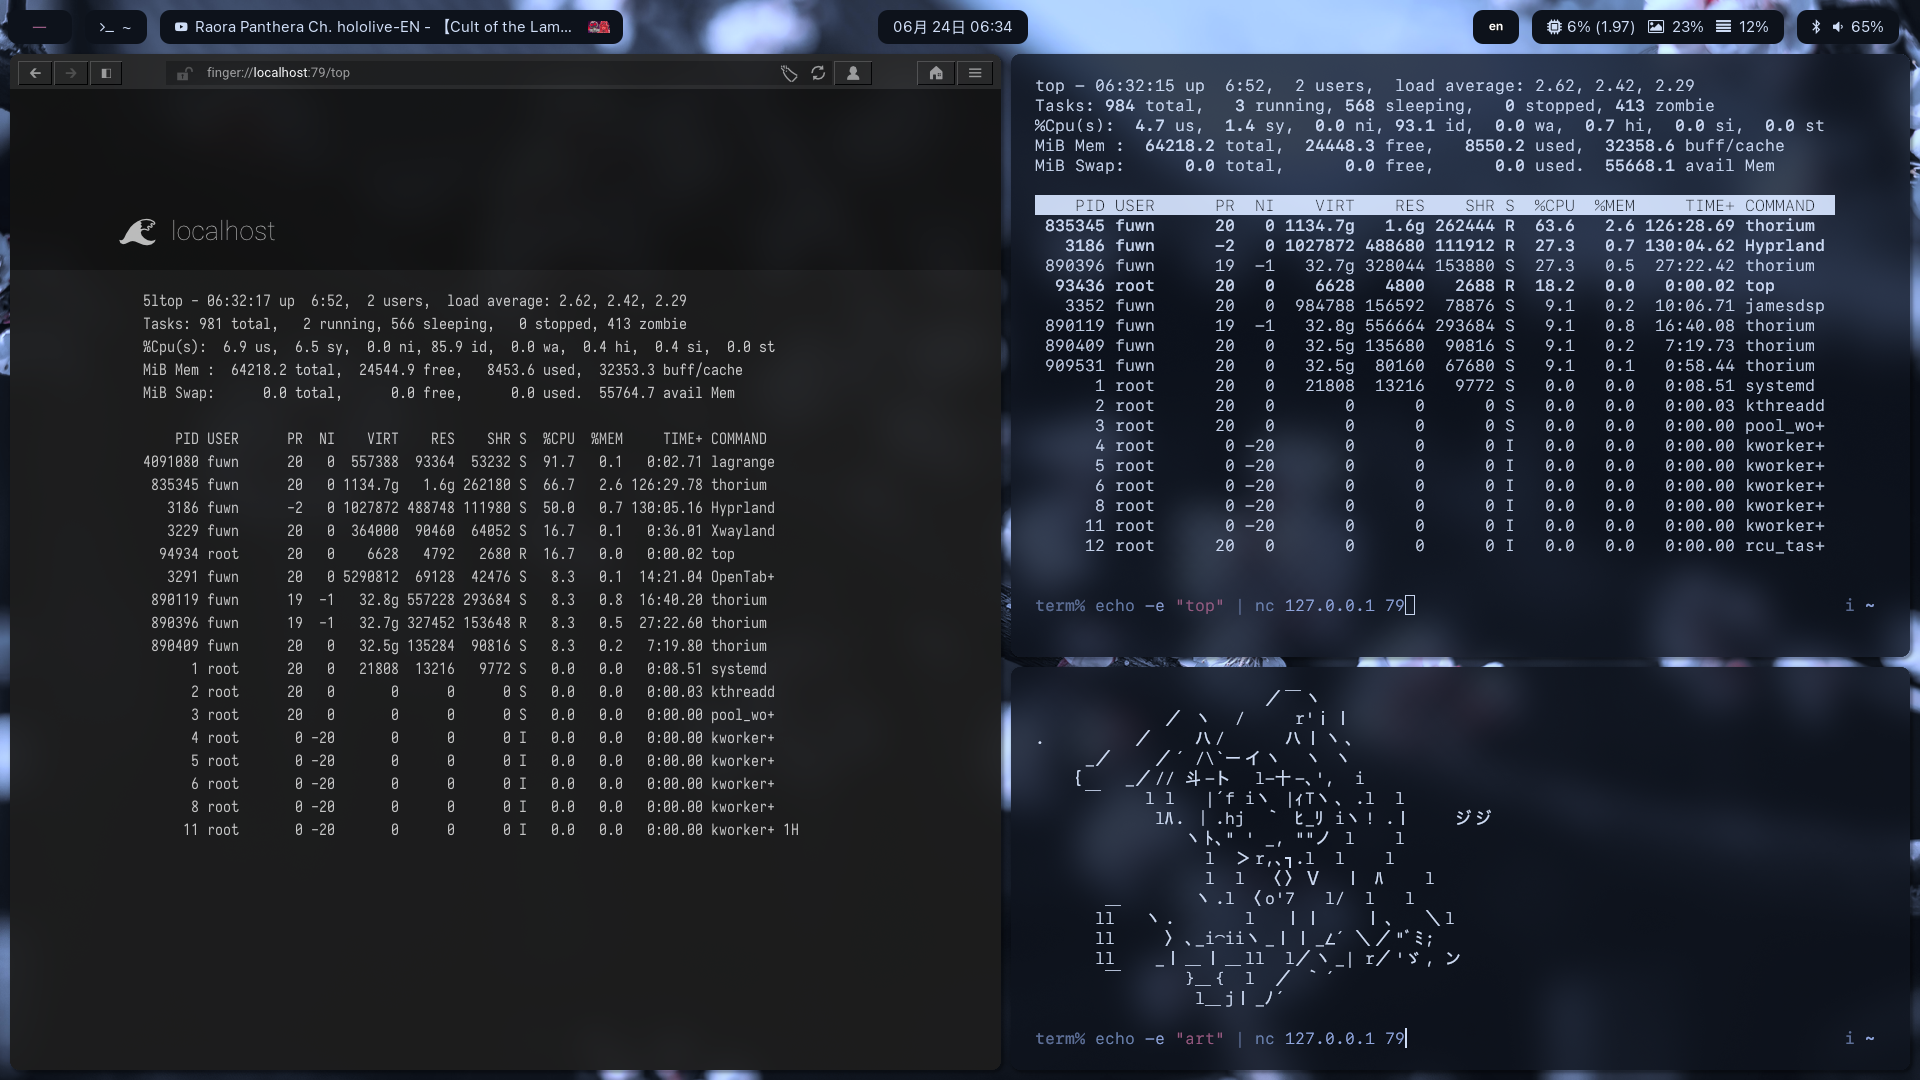
Task: Click the GPU icon showing 23%
Action: pos(1656,27)
